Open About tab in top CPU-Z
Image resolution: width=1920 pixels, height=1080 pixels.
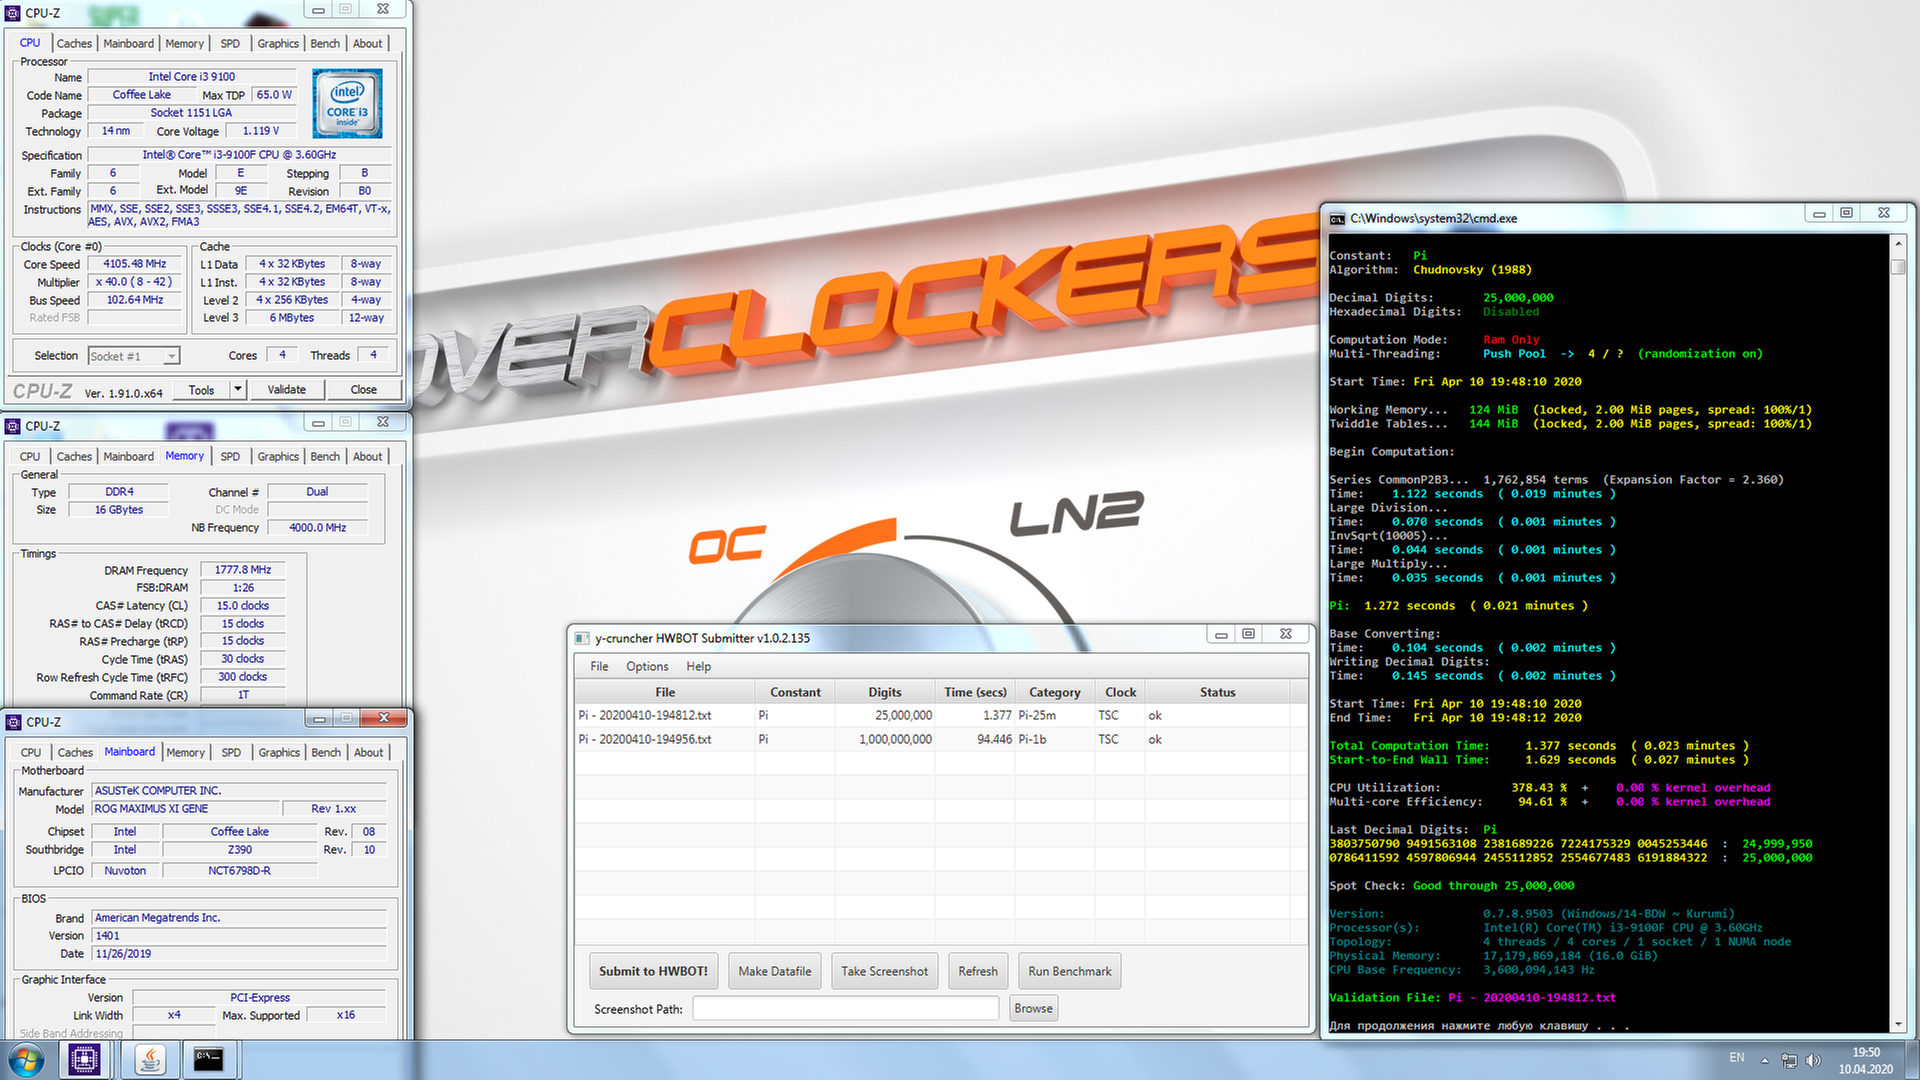coord(368,43)
